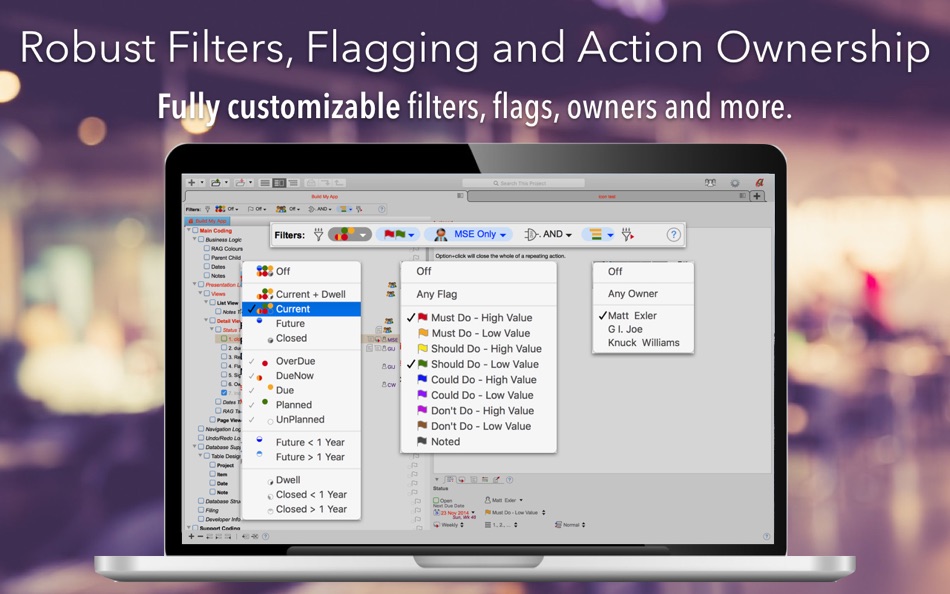Select the Could Do - High Value blue flag
The image size is (950, 594).
click(x=478, y=379)
